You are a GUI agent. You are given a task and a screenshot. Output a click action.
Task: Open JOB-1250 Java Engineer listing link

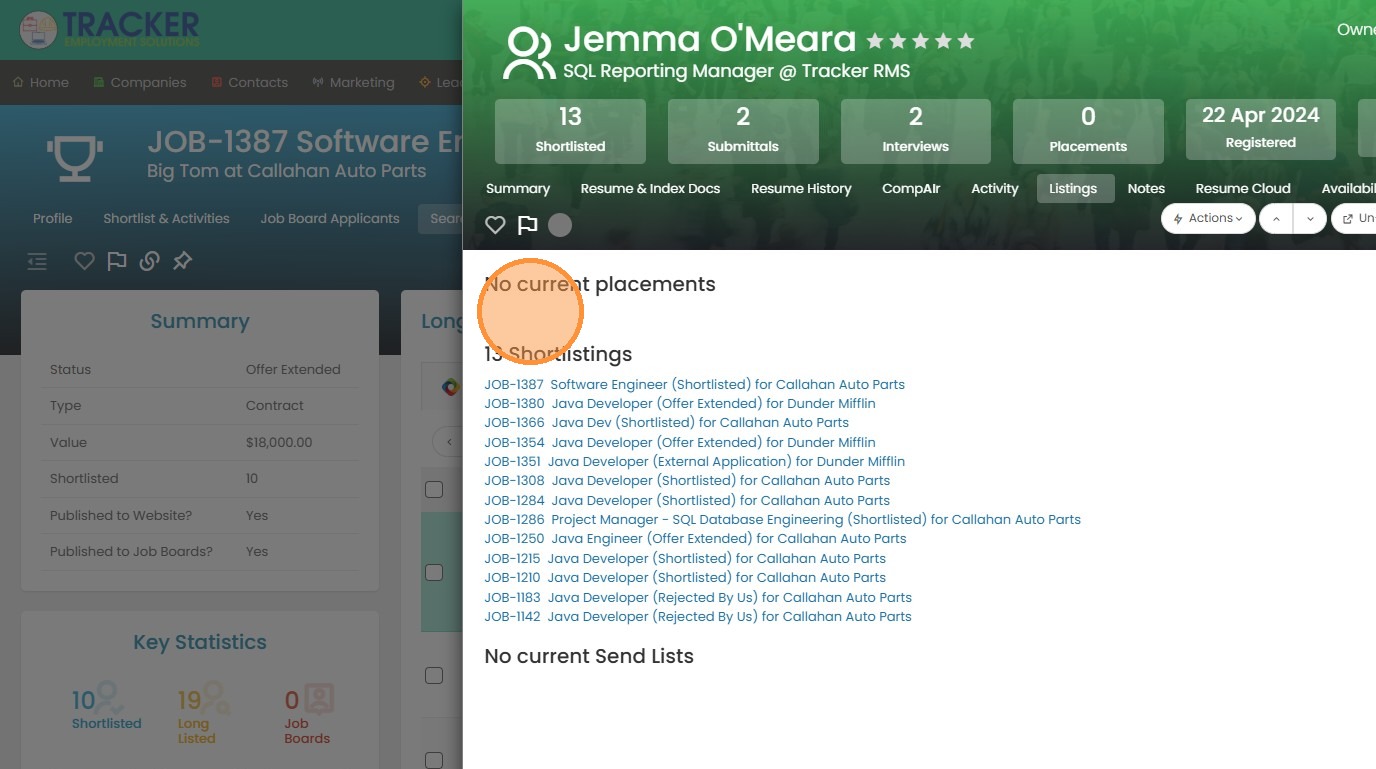pos(696,538)
